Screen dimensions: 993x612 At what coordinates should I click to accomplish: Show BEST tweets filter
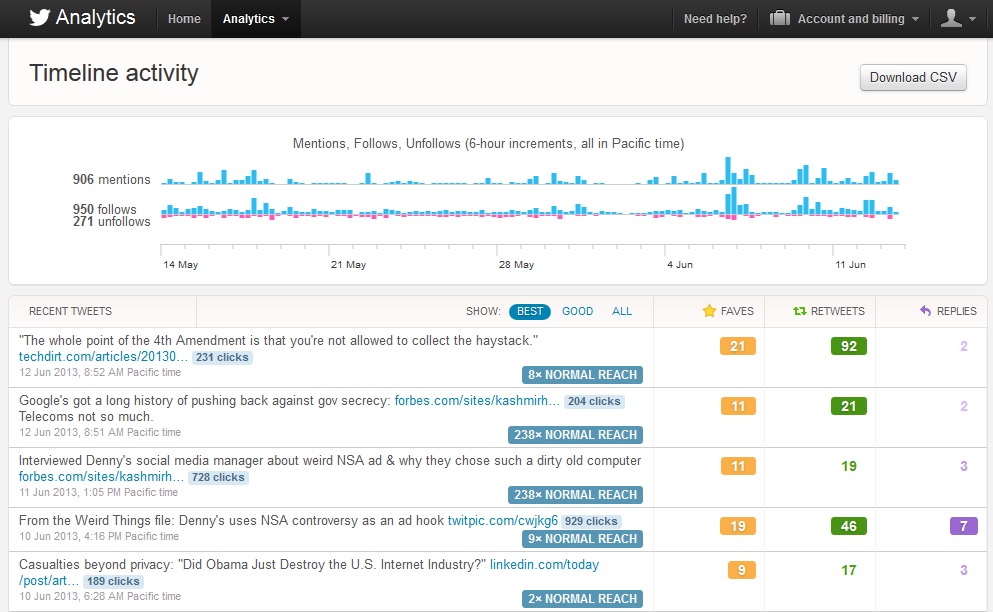530,311
